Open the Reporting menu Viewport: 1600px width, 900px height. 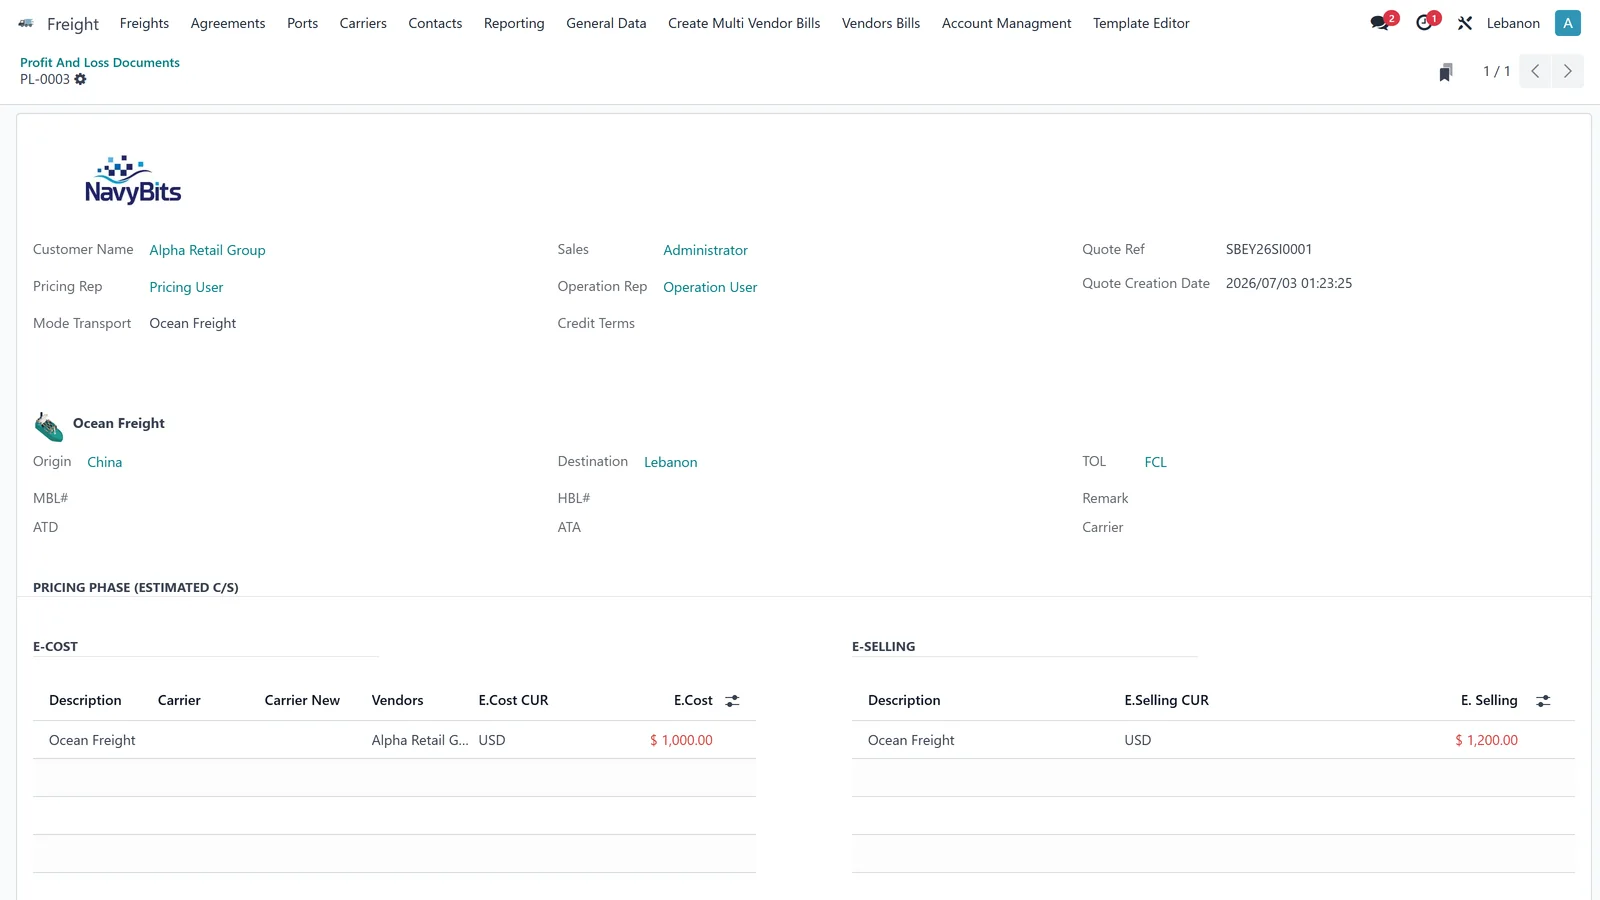click(514, 23)
